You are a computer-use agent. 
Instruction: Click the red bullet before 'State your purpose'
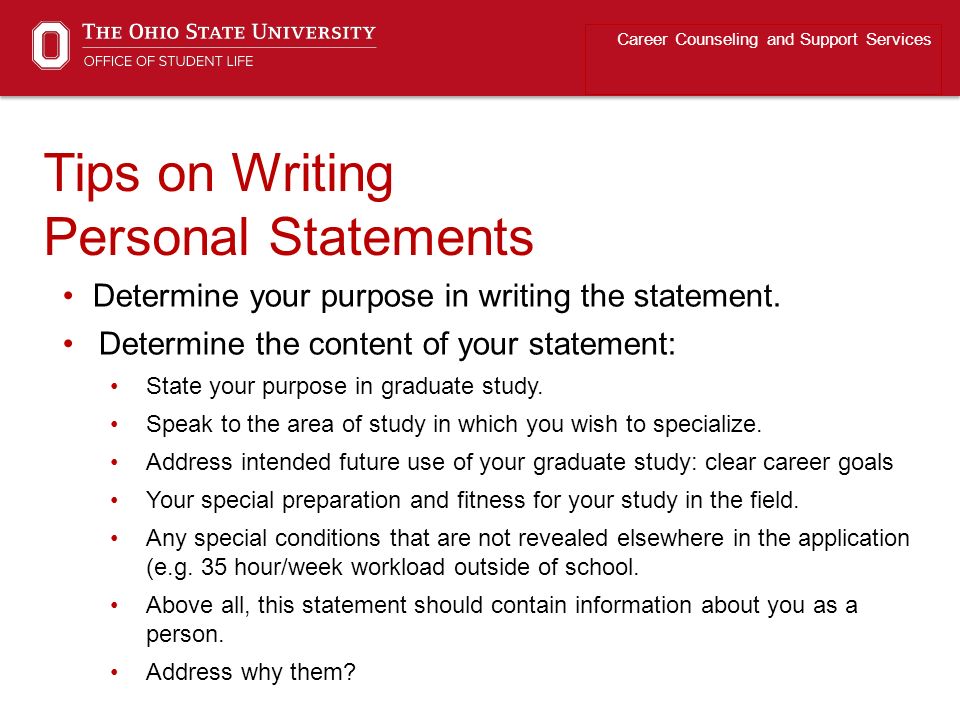pos(114,386)
